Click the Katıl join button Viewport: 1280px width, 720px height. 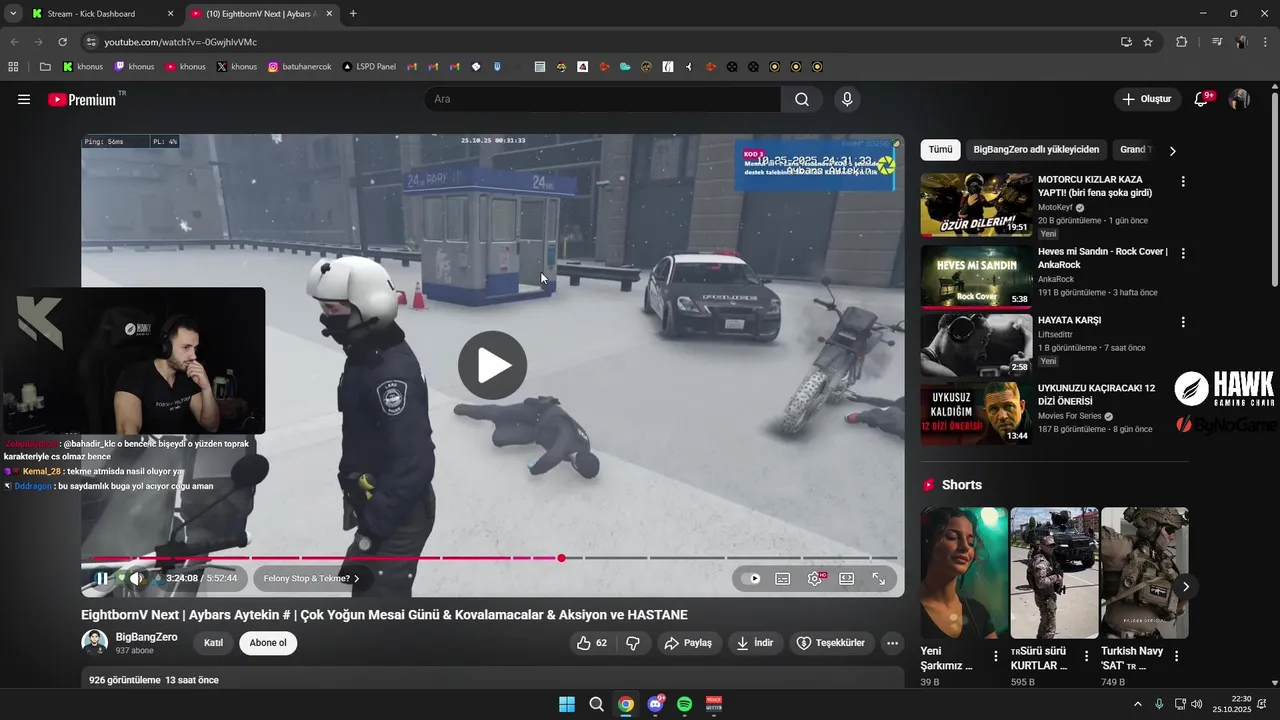[213, 643]
